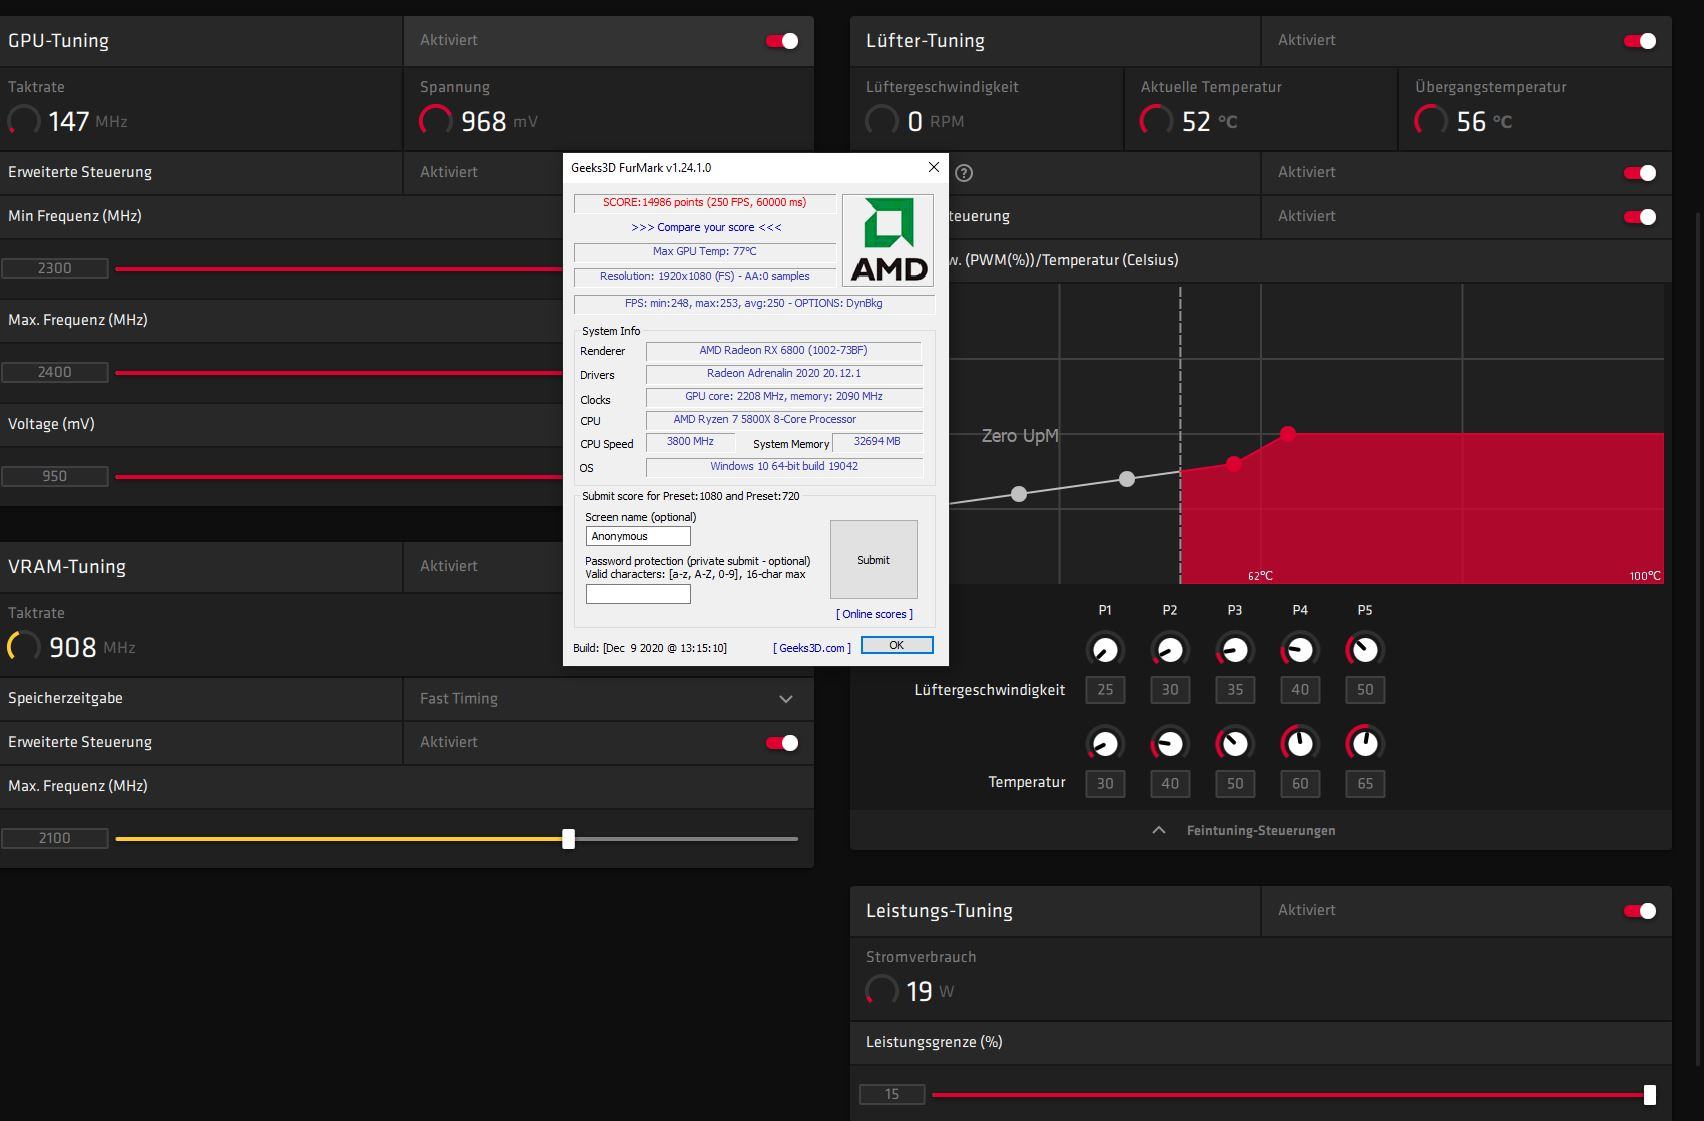The width and height of the screenshot is (1704, 1121).
Task: Close the Geeks3D FurMark dialog with the X
Action: click(x=934, y=167)
